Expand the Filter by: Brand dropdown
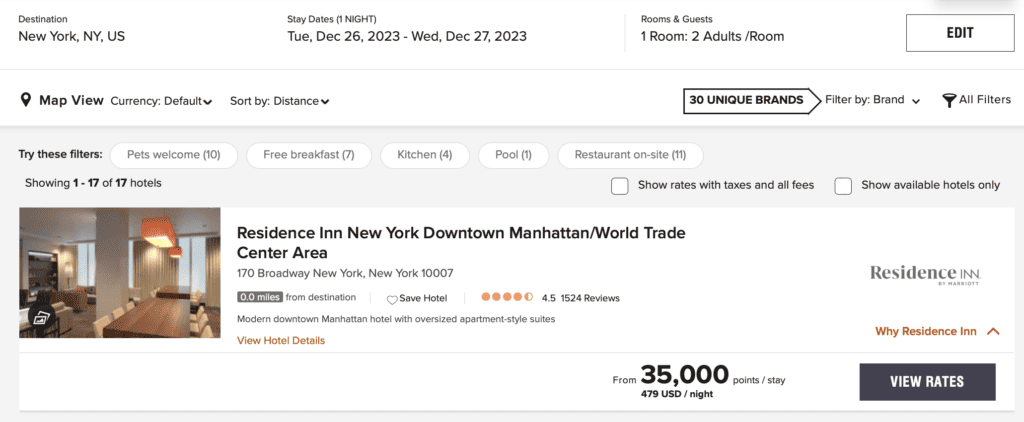1024x422 pixels. pos(872,100)
